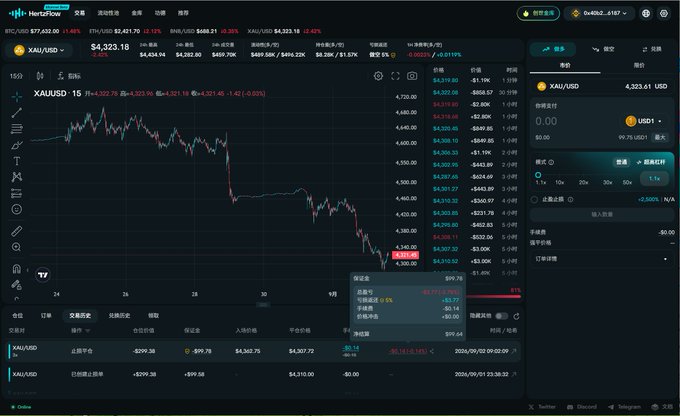
Task: Toggle the 隐藏其他 hide others switch
Action: tap(502, 316)
